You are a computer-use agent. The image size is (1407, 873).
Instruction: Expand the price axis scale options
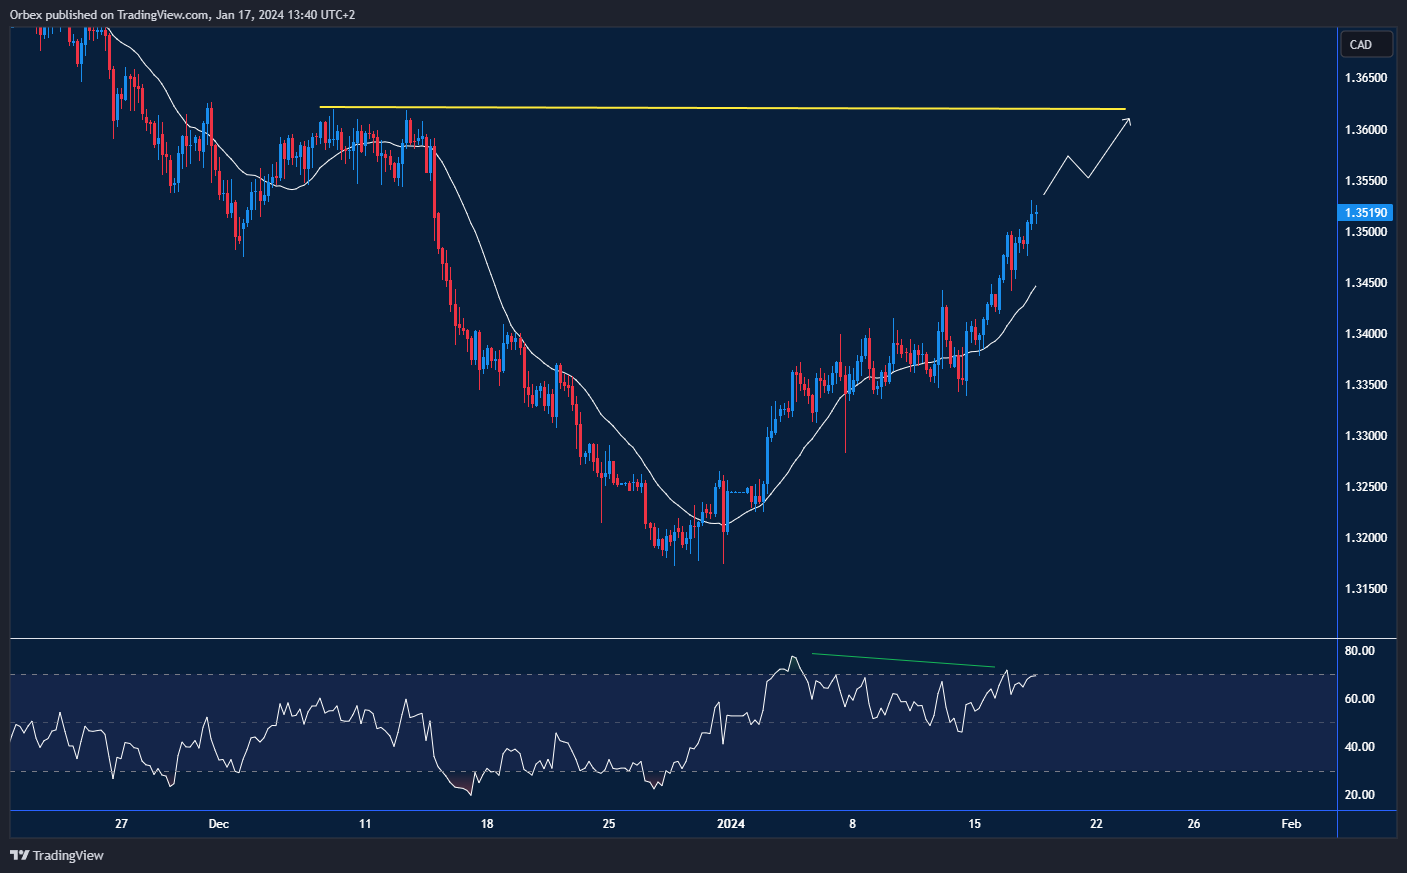pyautogui.click(x=1365, y=400)
